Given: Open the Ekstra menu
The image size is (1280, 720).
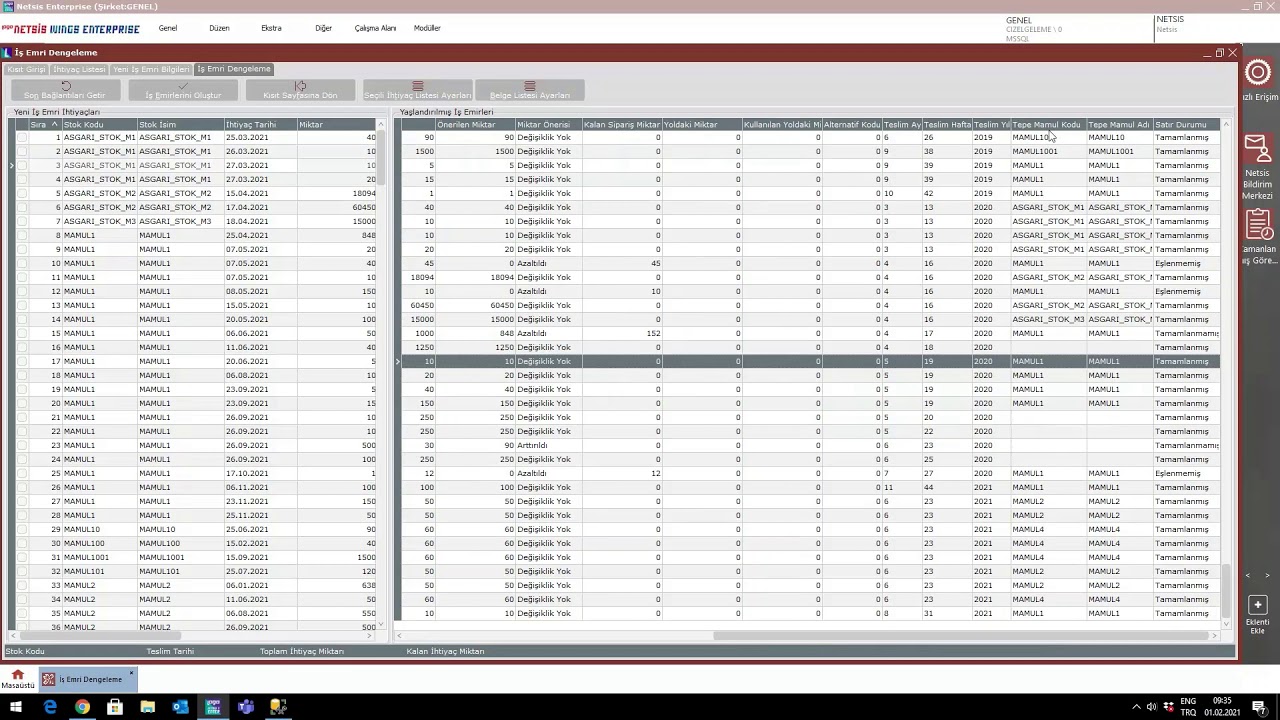Looking at the screenshot, I should (x=271, y=28).
